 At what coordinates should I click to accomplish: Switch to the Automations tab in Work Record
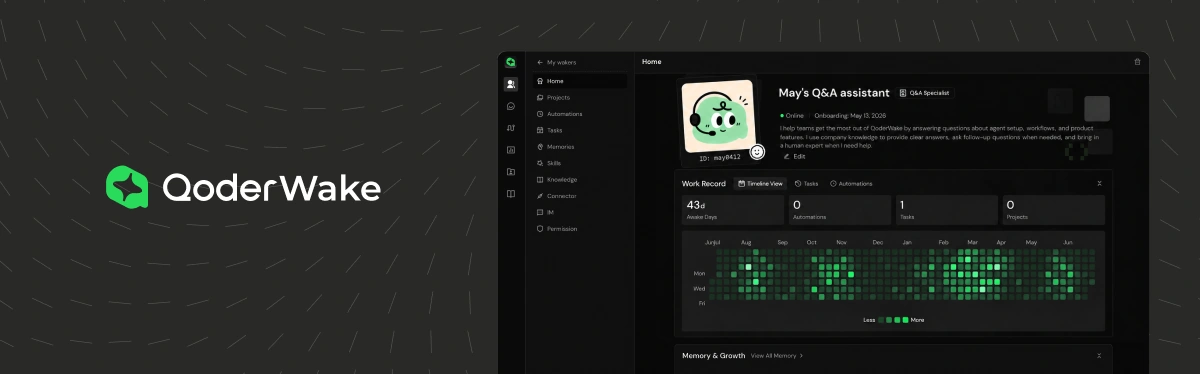coord(851,184)
